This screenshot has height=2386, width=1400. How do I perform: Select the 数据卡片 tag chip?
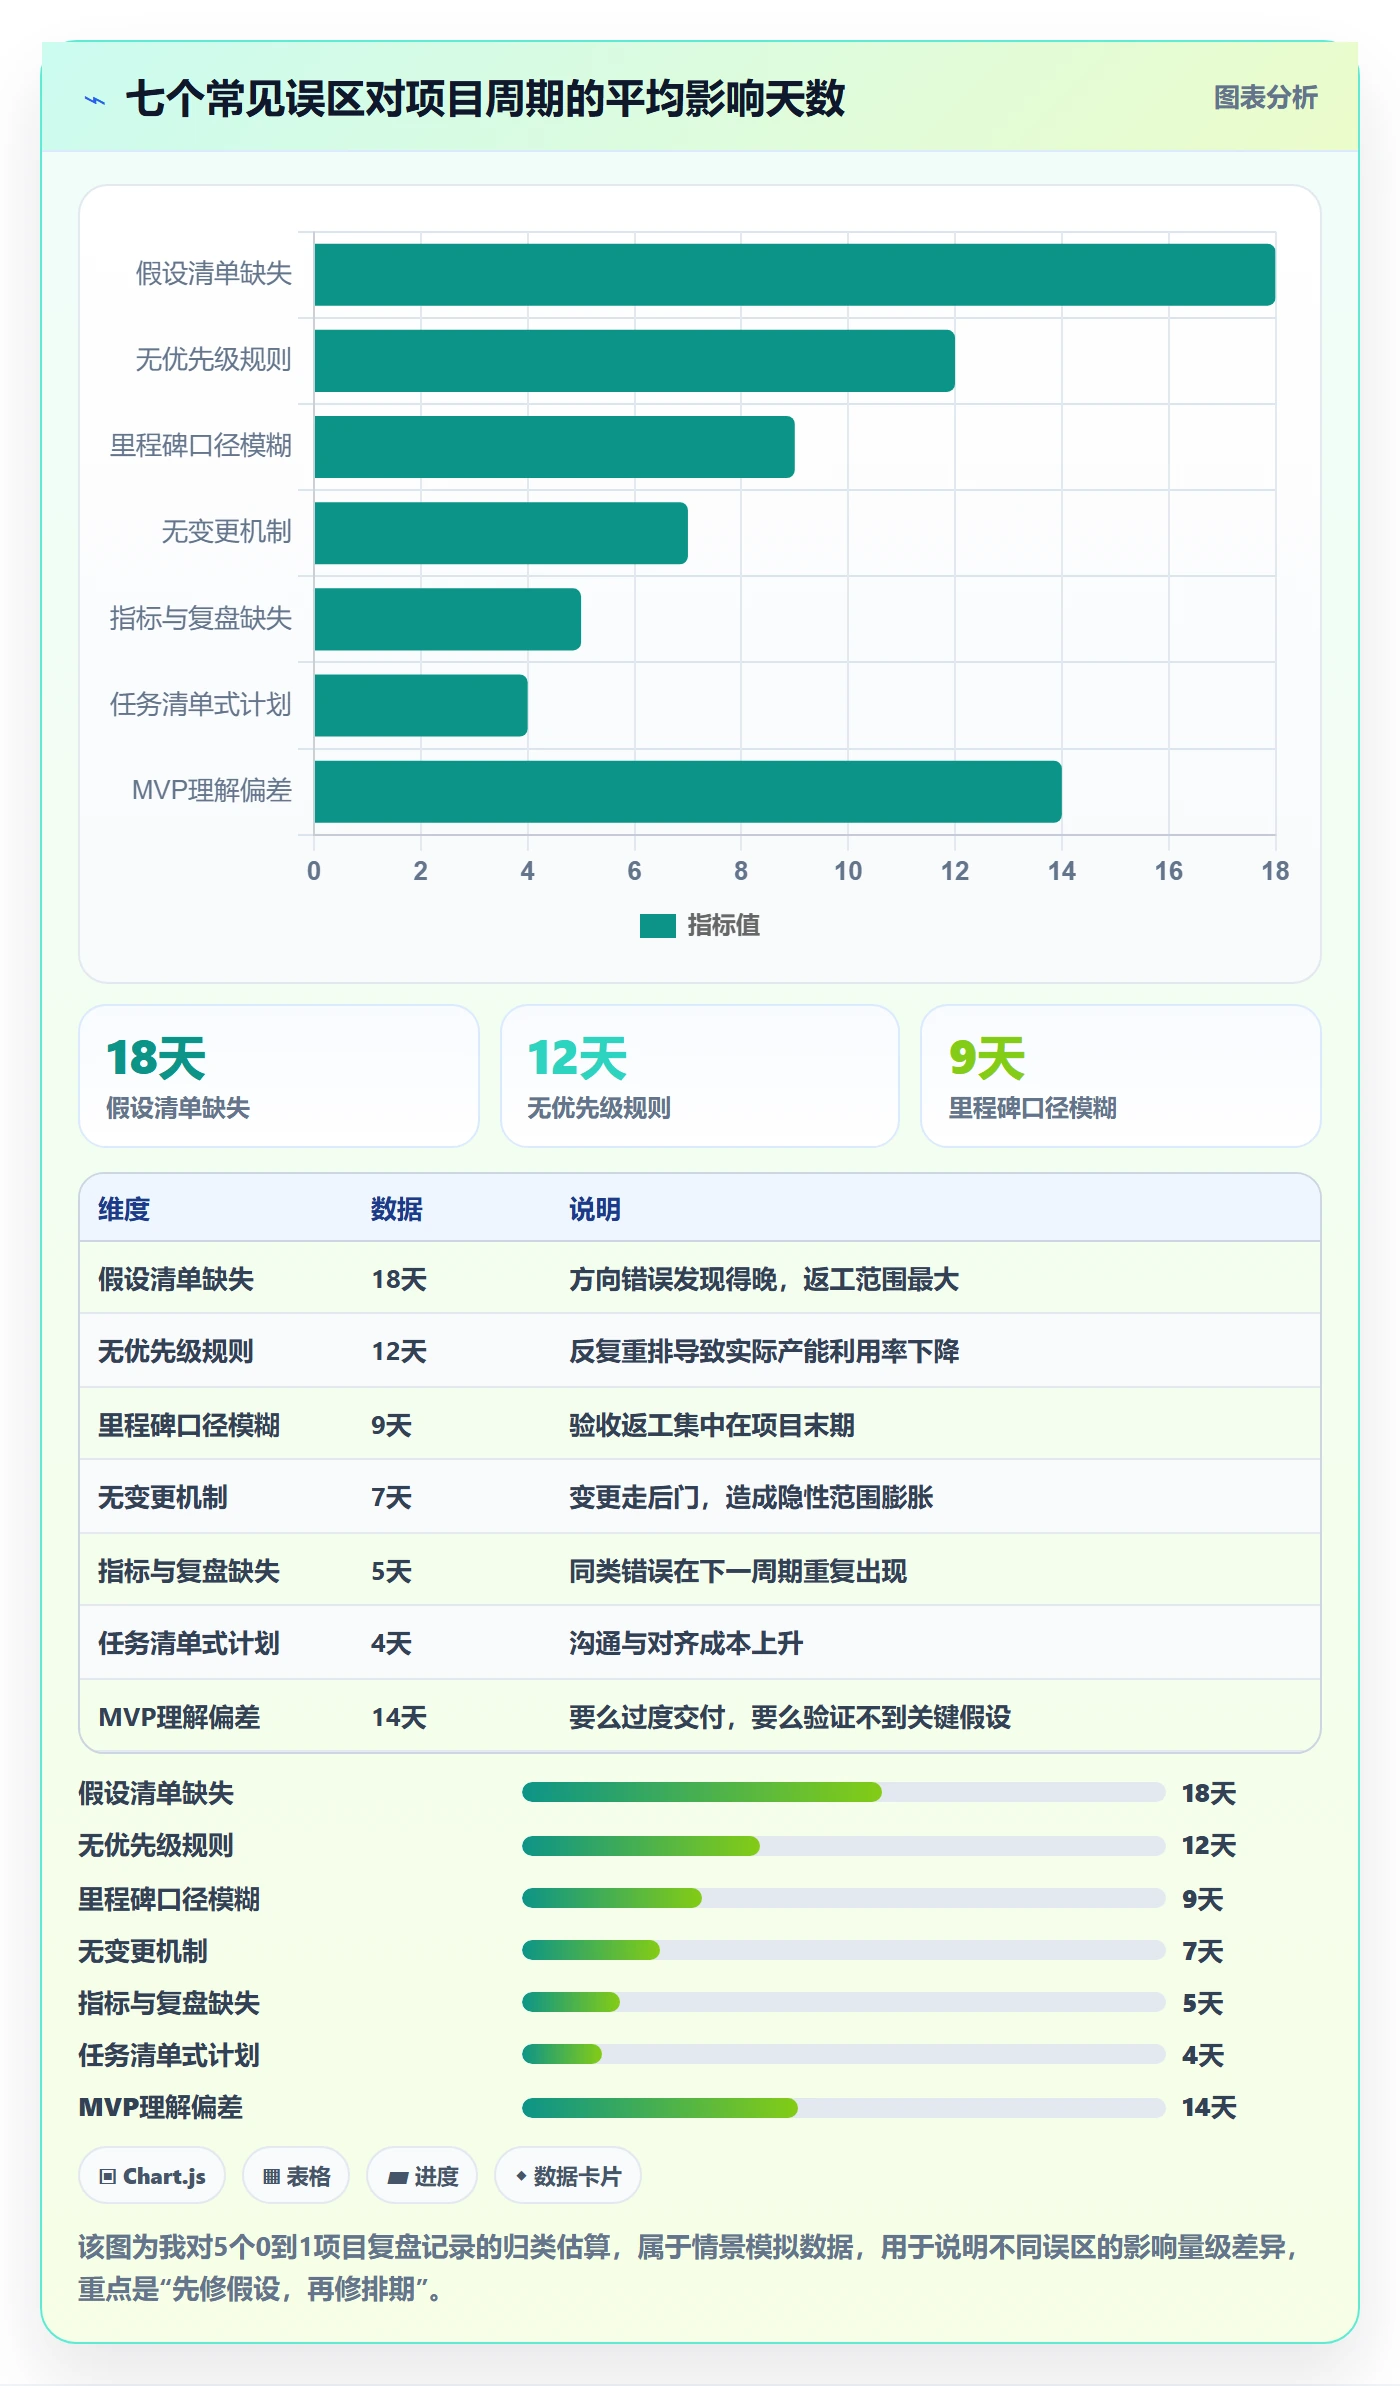tap(568, 2175)
